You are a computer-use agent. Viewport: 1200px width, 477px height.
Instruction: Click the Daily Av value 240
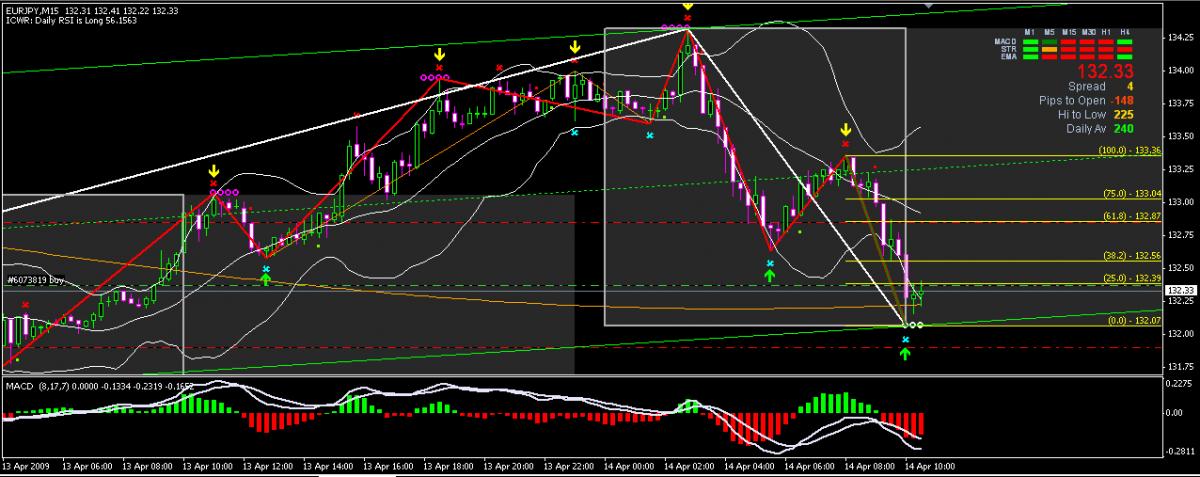1123,129
